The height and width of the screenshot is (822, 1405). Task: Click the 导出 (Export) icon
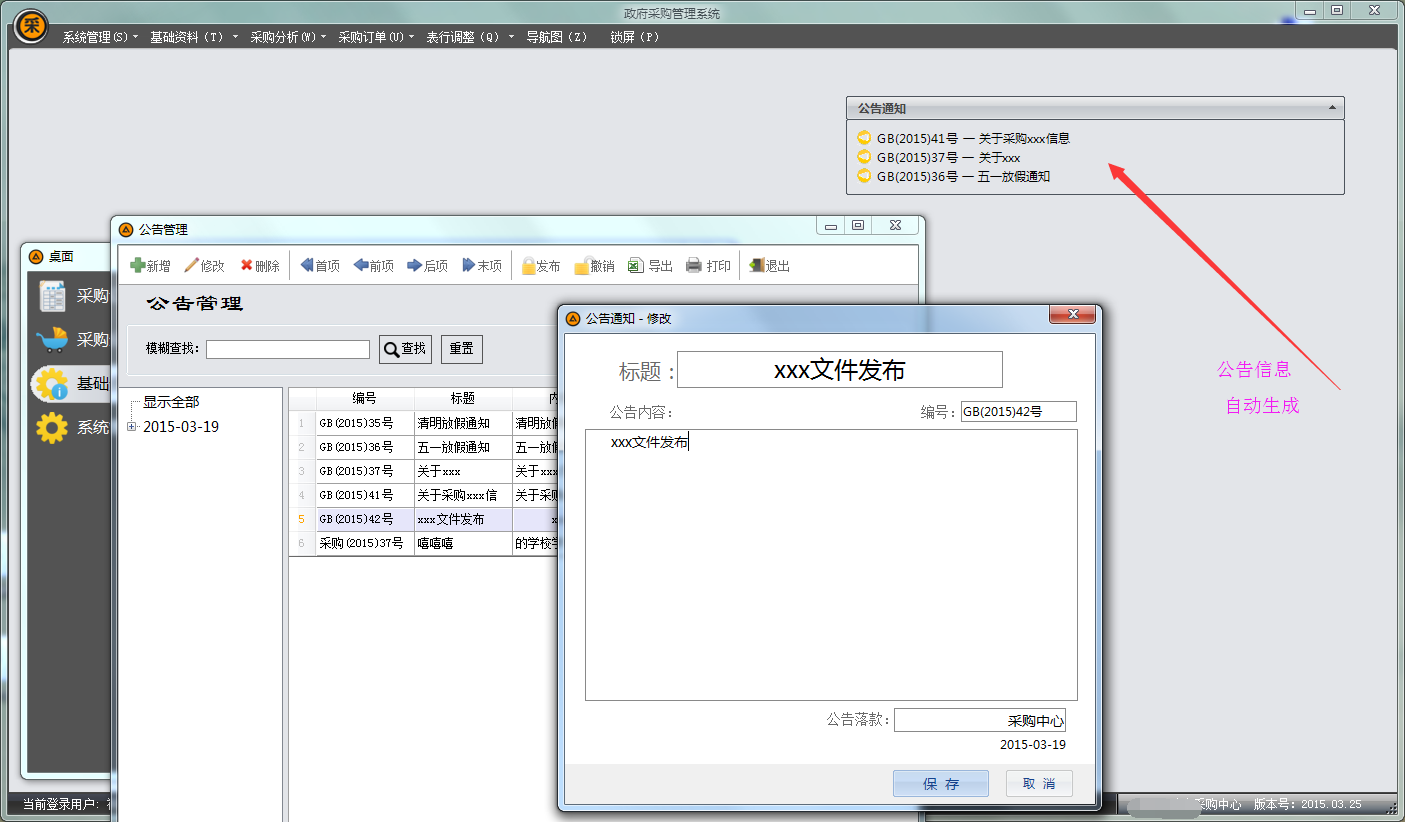(636, 266)
